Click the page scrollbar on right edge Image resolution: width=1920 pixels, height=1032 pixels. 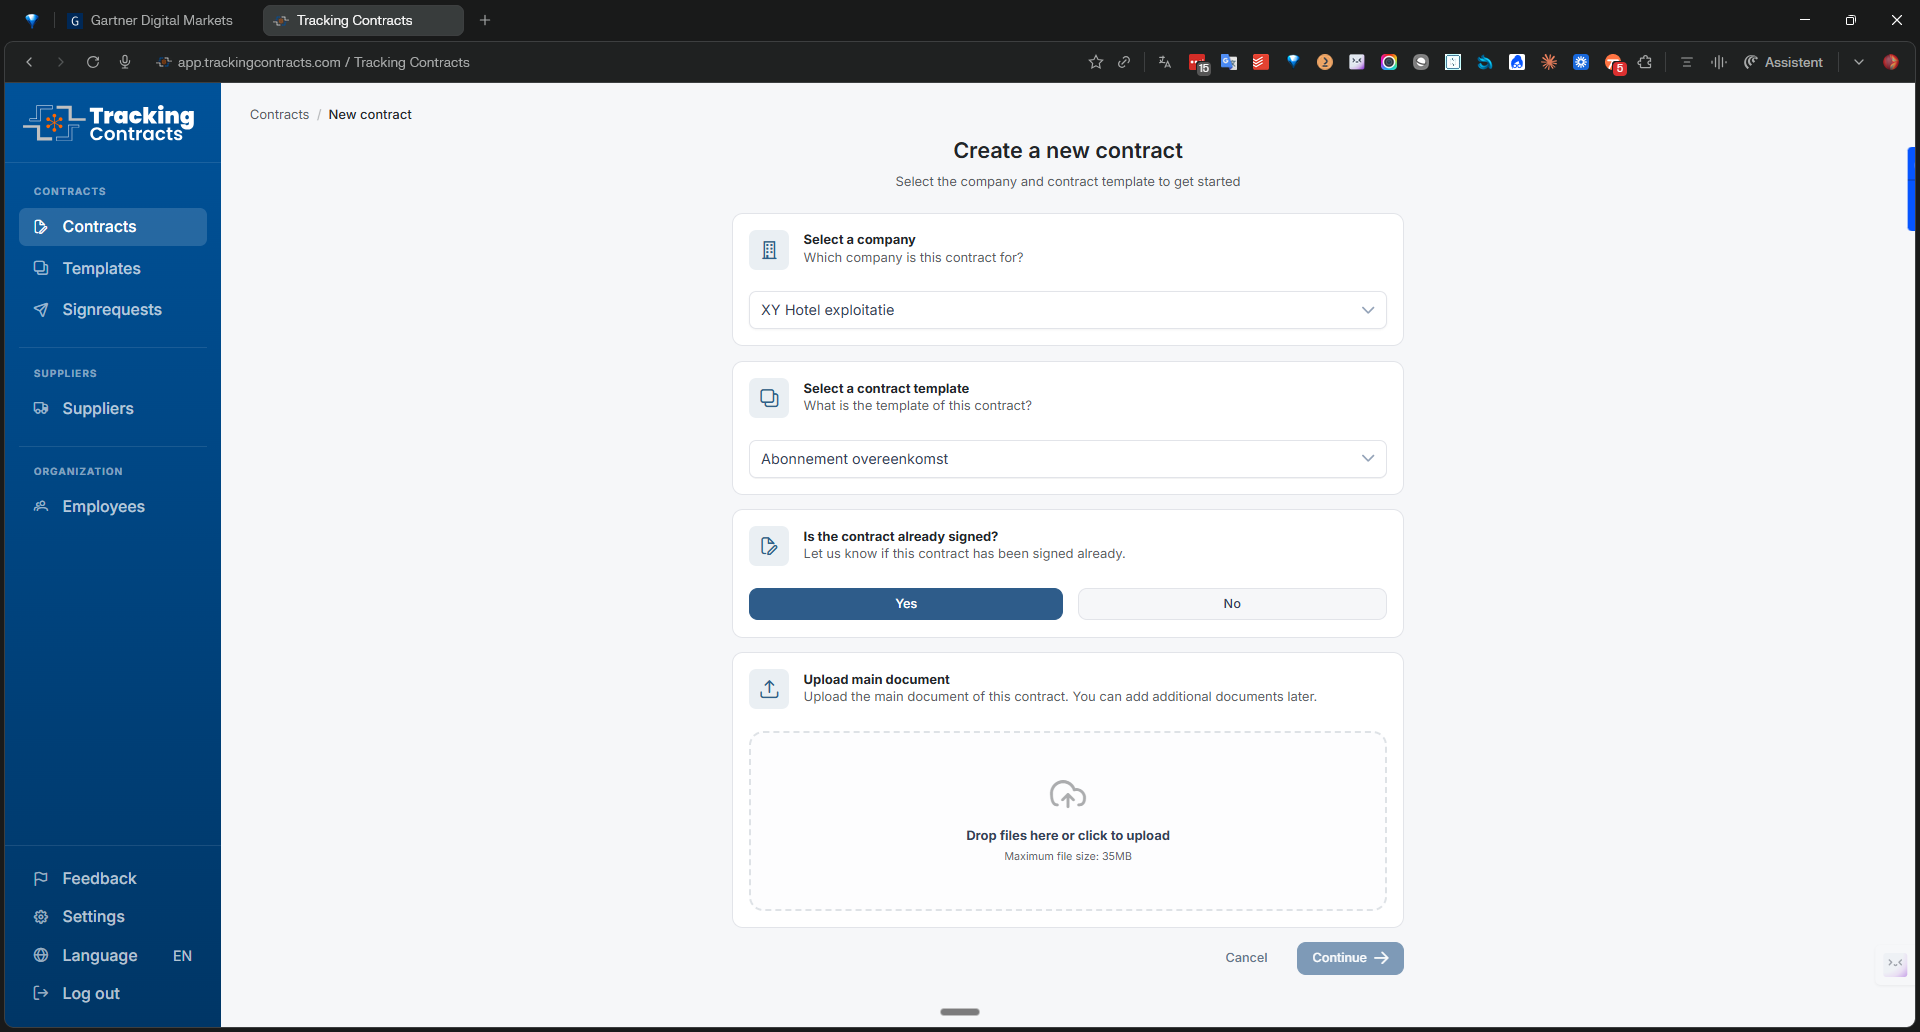tap(1911, 189)
